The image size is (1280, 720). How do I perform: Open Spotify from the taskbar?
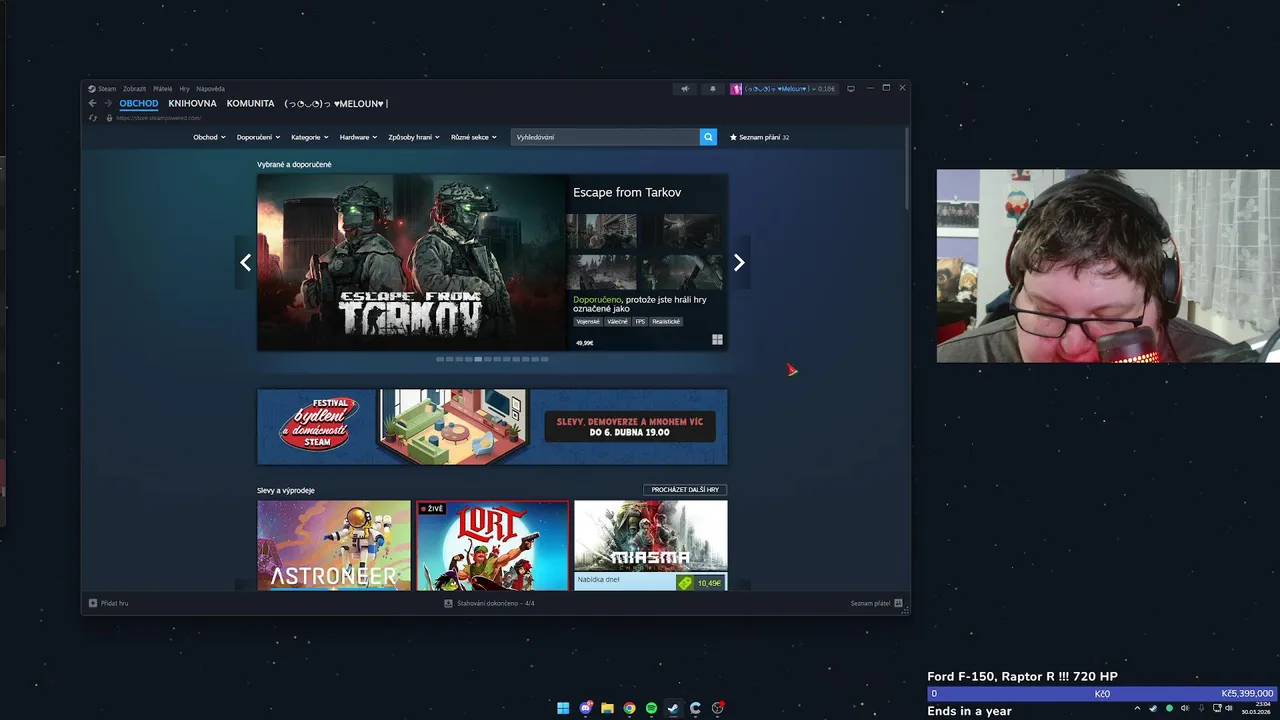(651, 708)
